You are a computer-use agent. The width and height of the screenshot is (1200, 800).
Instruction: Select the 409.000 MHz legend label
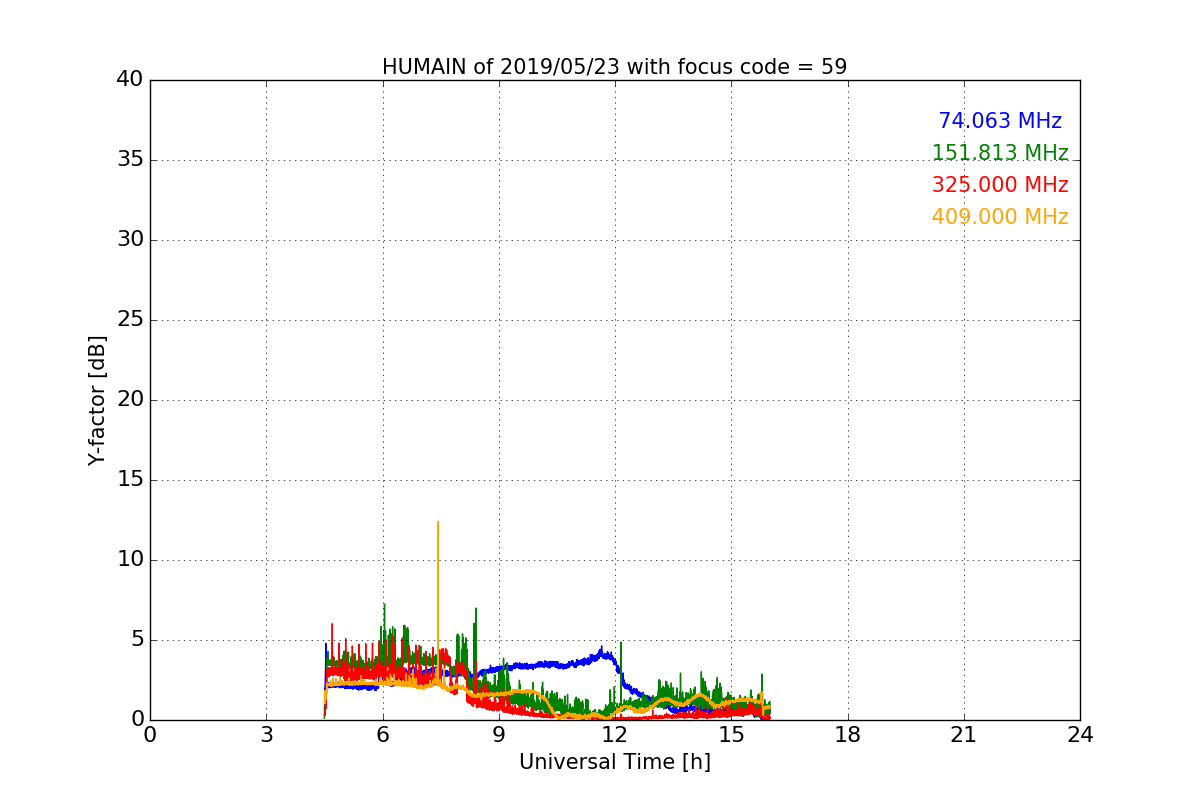tap(1000, 217)
